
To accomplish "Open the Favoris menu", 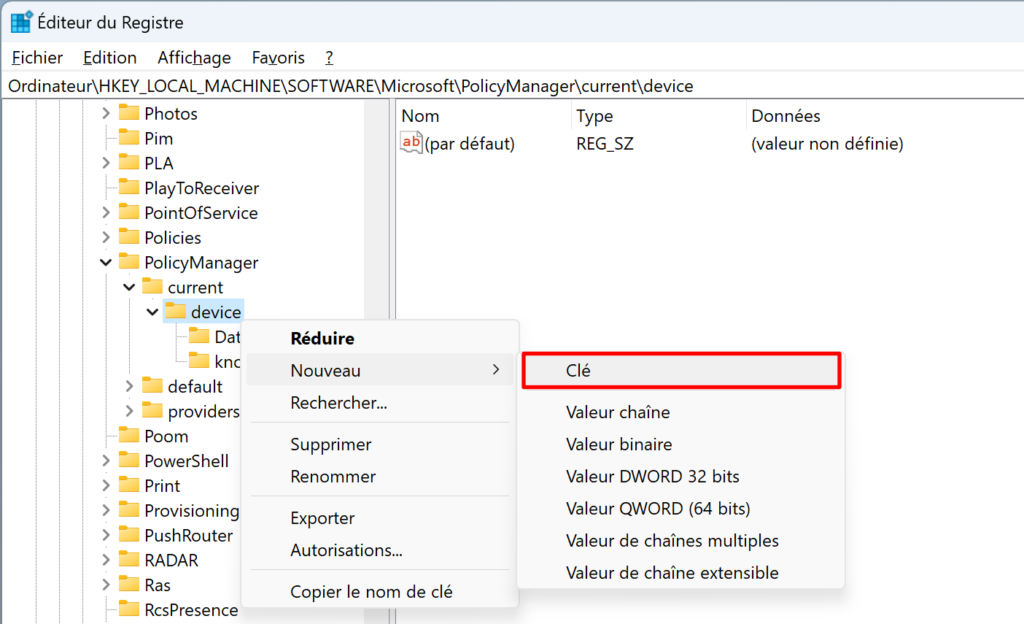I will [x=278, y=57].
